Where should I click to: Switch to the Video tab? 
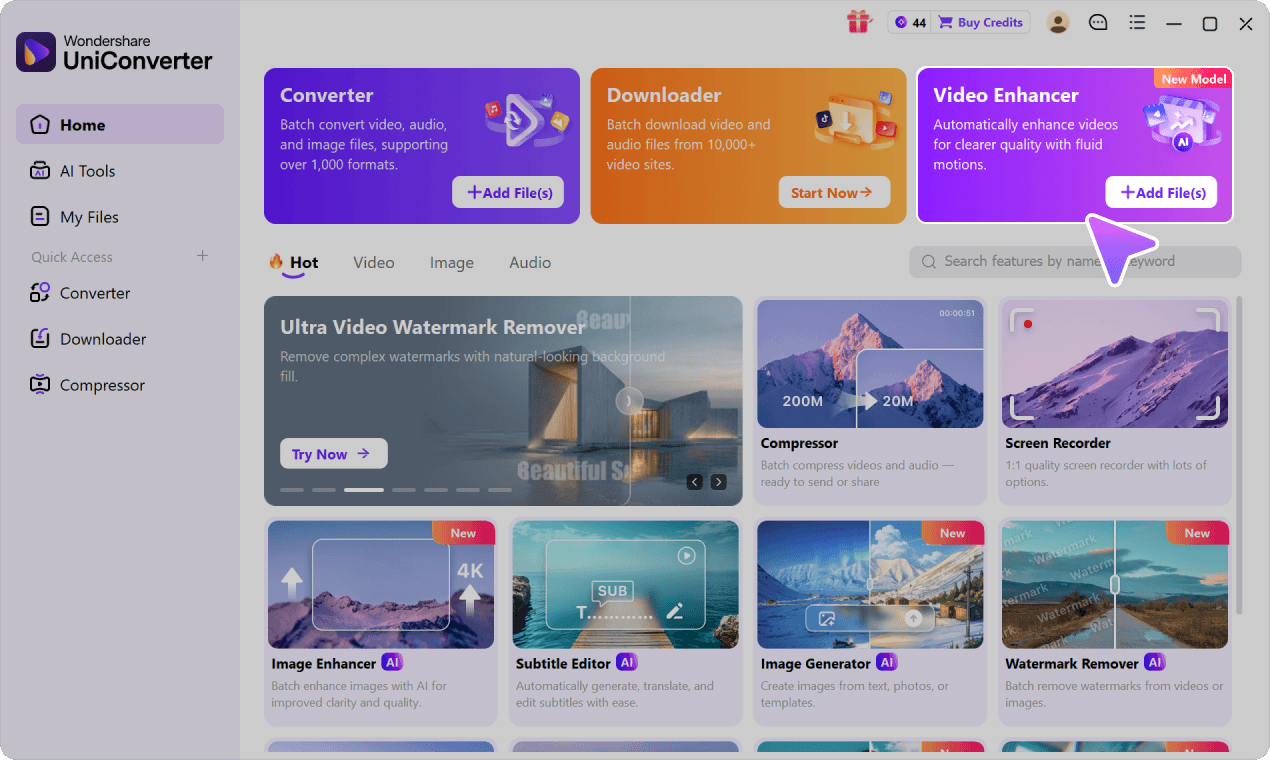click(x=374, y=262)
